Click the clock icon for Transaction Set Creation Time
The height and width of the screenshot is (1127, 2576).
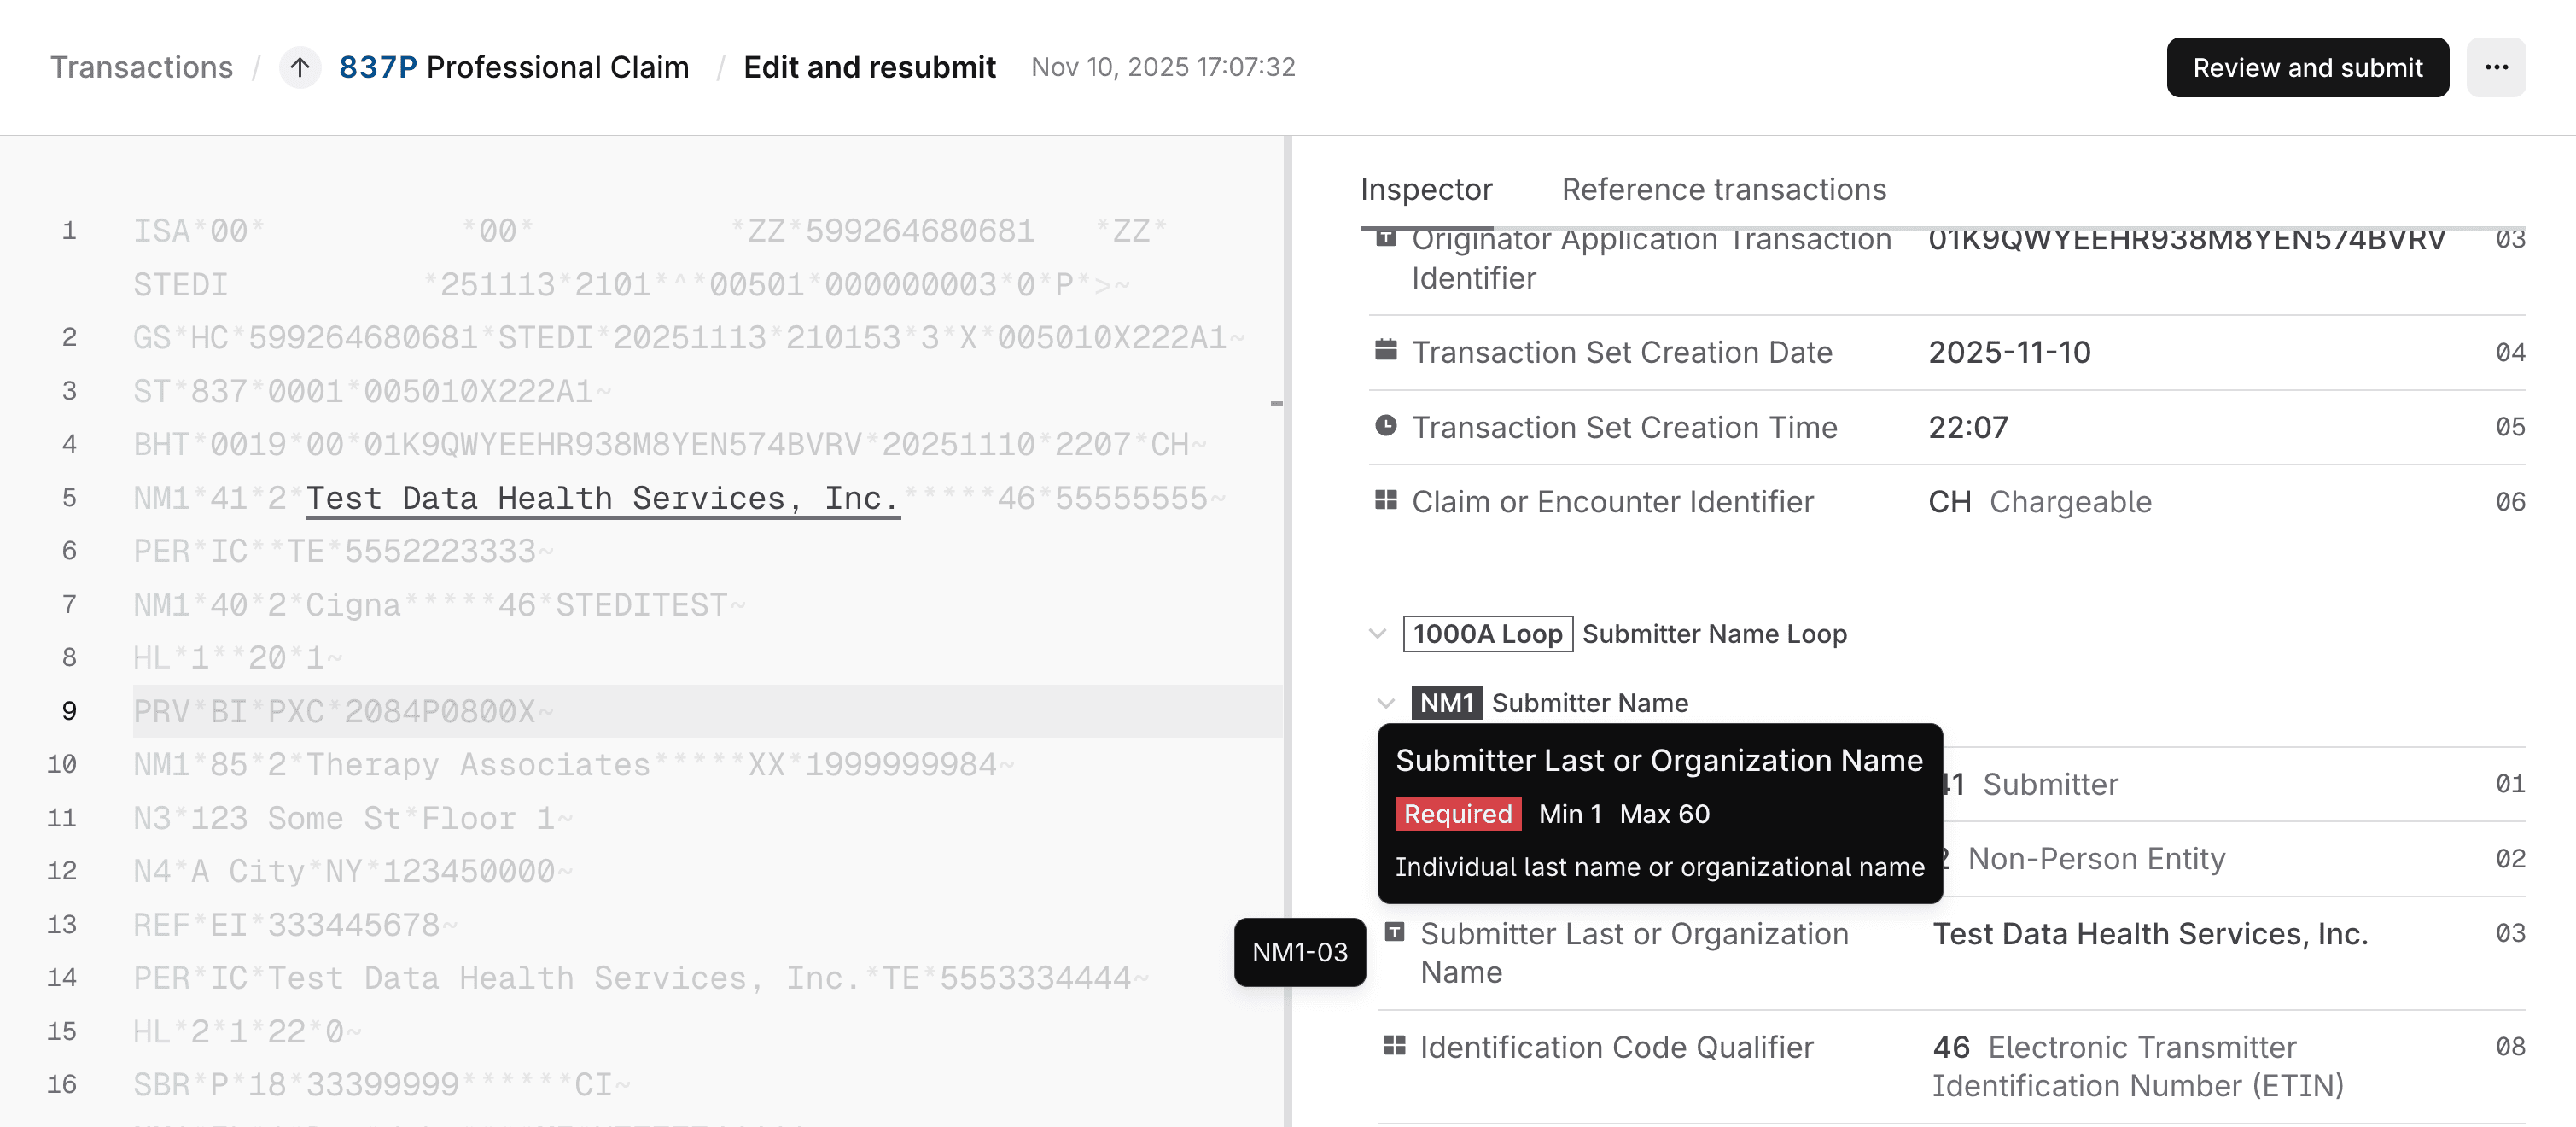coord(1386,426)
